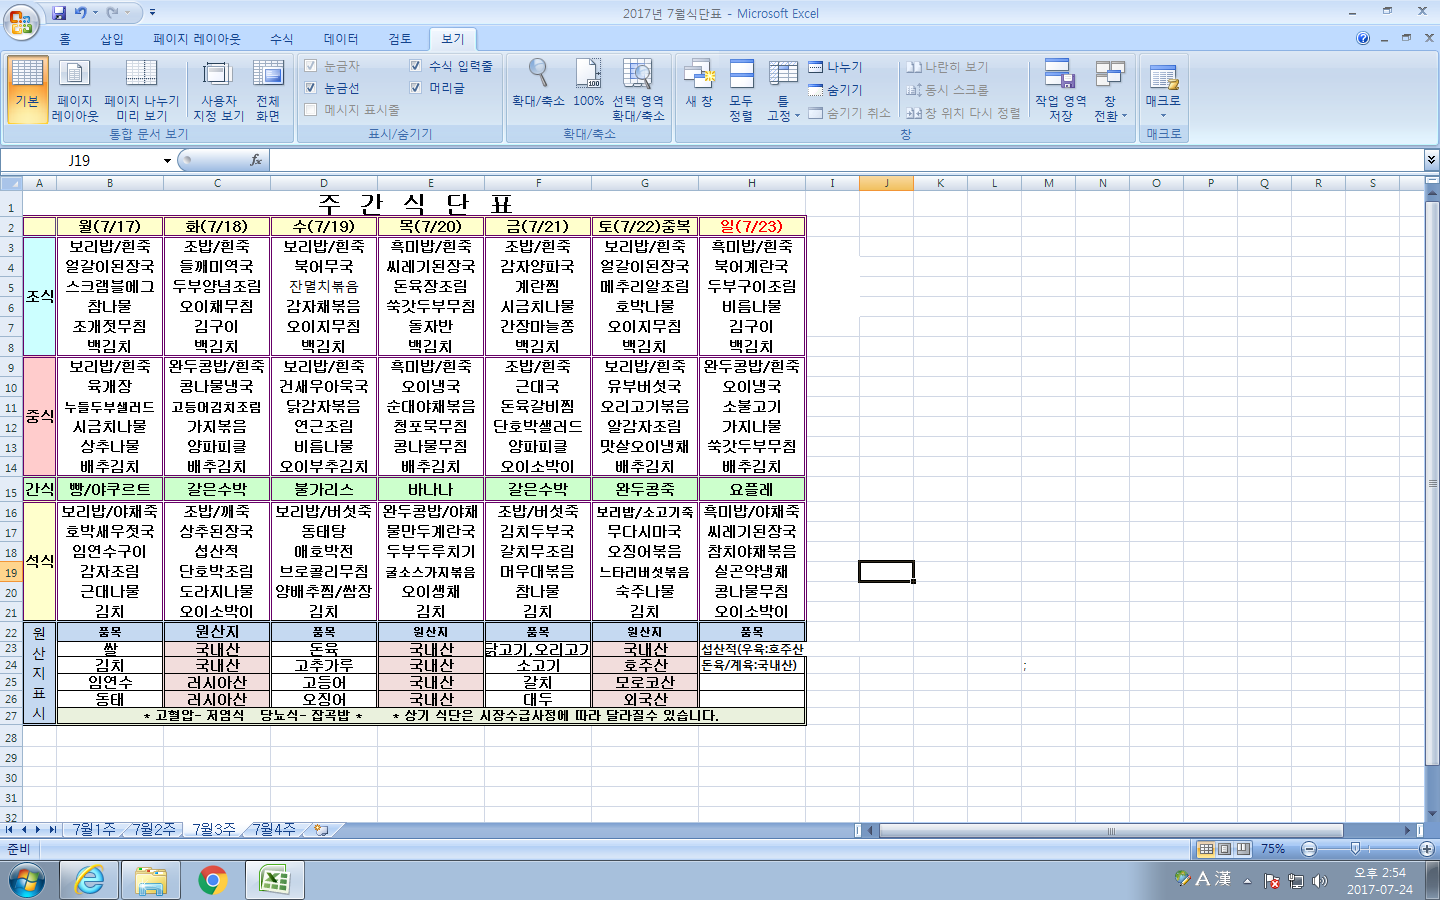The width and height of the screenshot is (1440, 900).
Task: Open 페이지 나누기 미리 보기 view
Action: [141, 89]
